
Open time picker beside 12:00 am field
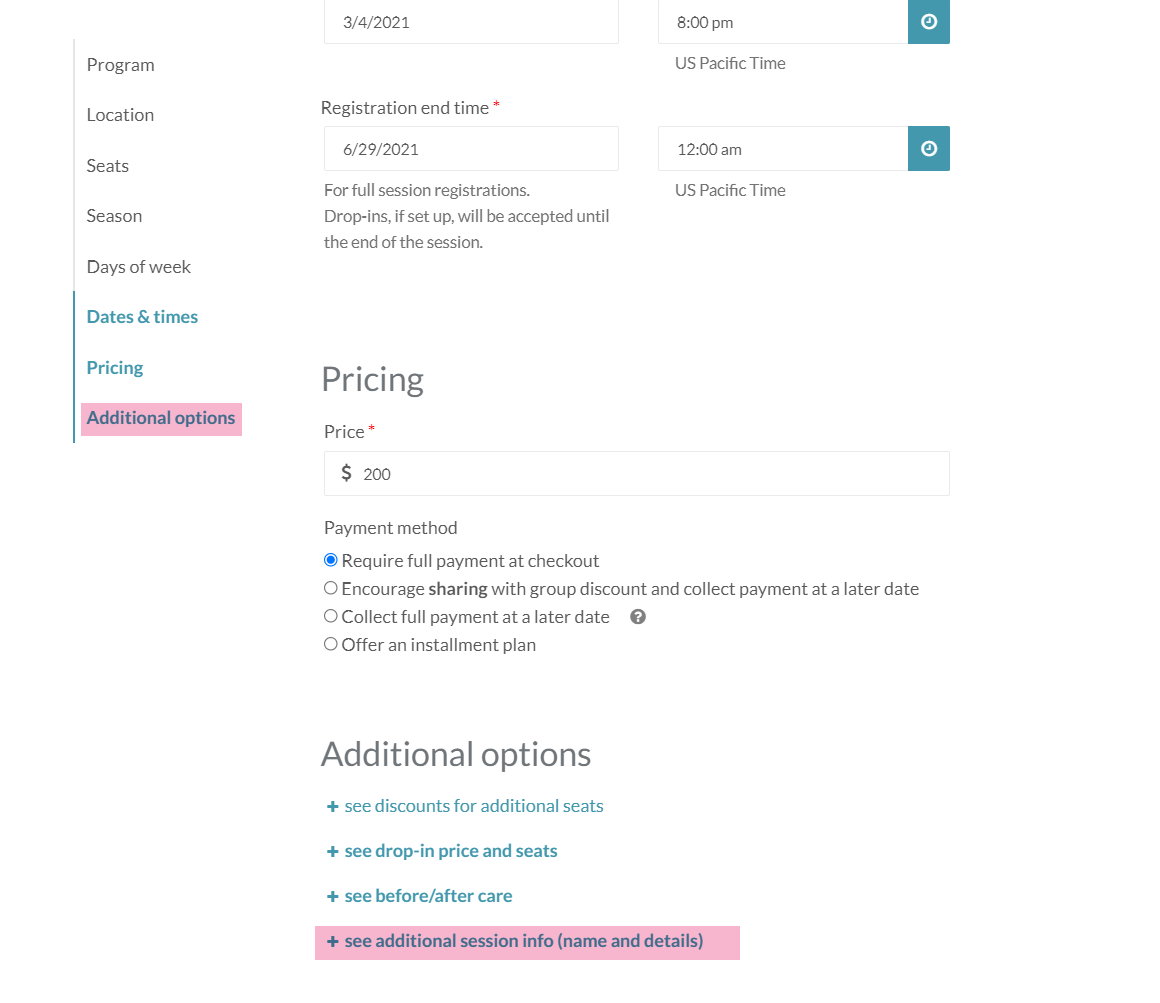(x=928, y=149)
